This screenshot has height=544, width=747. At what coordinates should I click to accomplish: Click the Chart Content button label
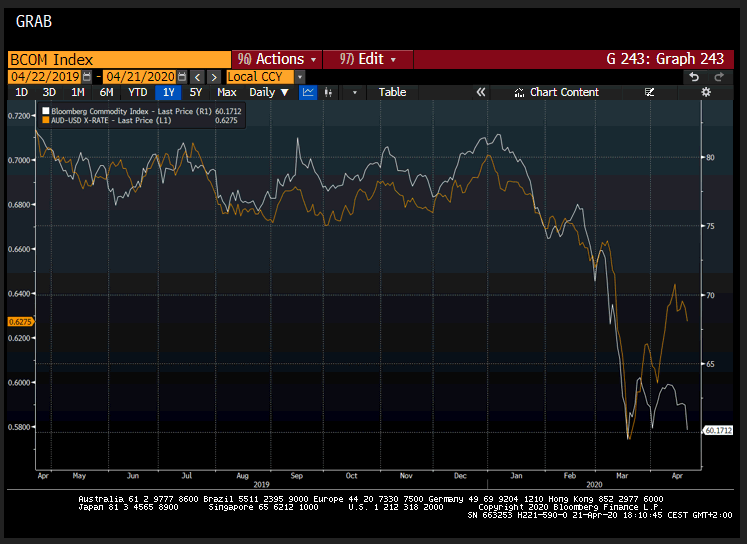coord(565,92)
